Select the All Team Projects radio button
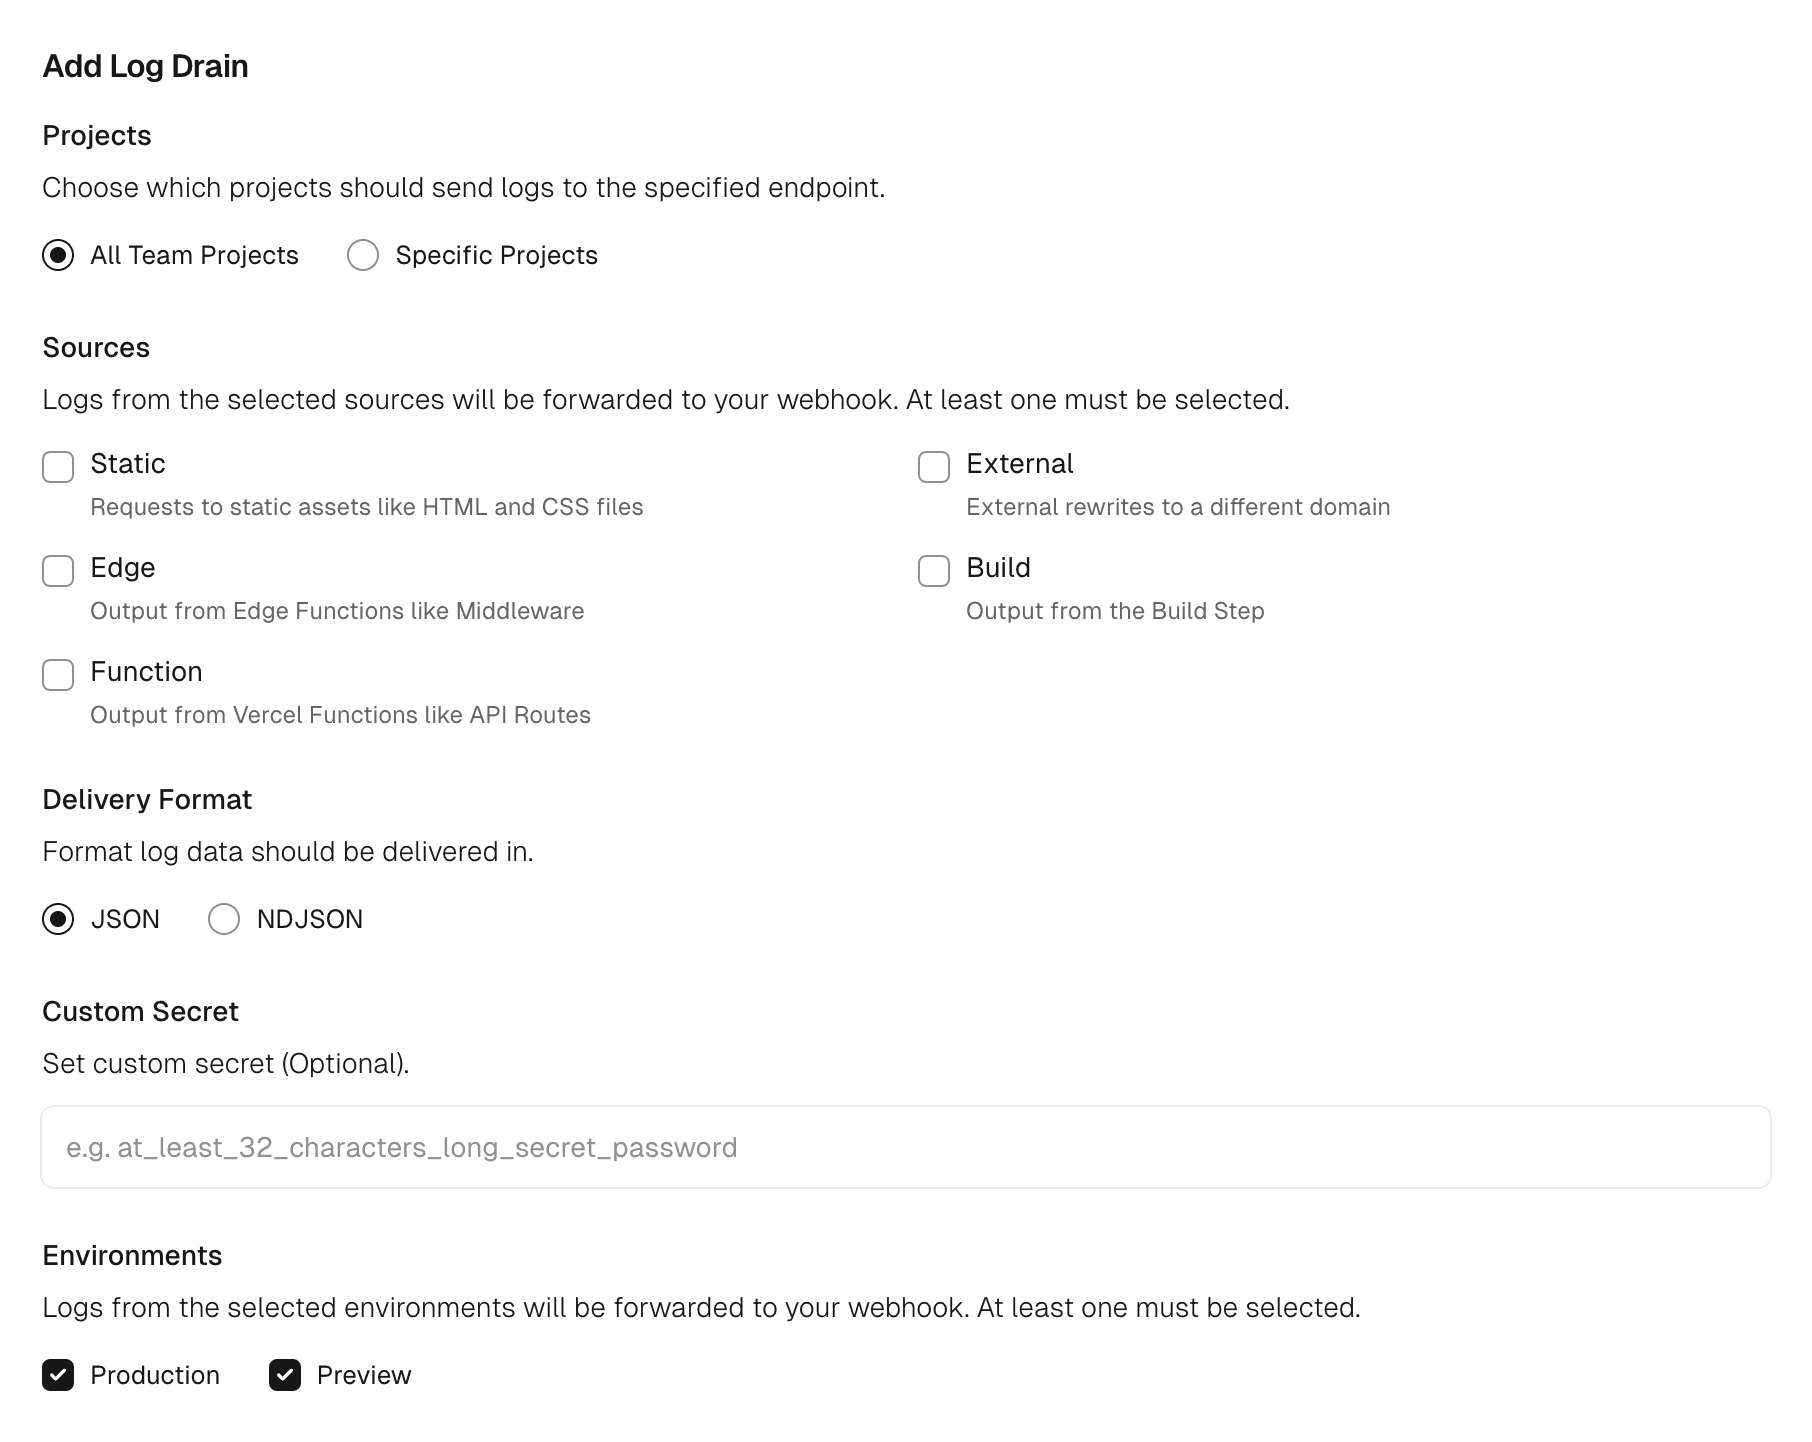This screenshot has height=1442, width=1812. coord(58,255)
